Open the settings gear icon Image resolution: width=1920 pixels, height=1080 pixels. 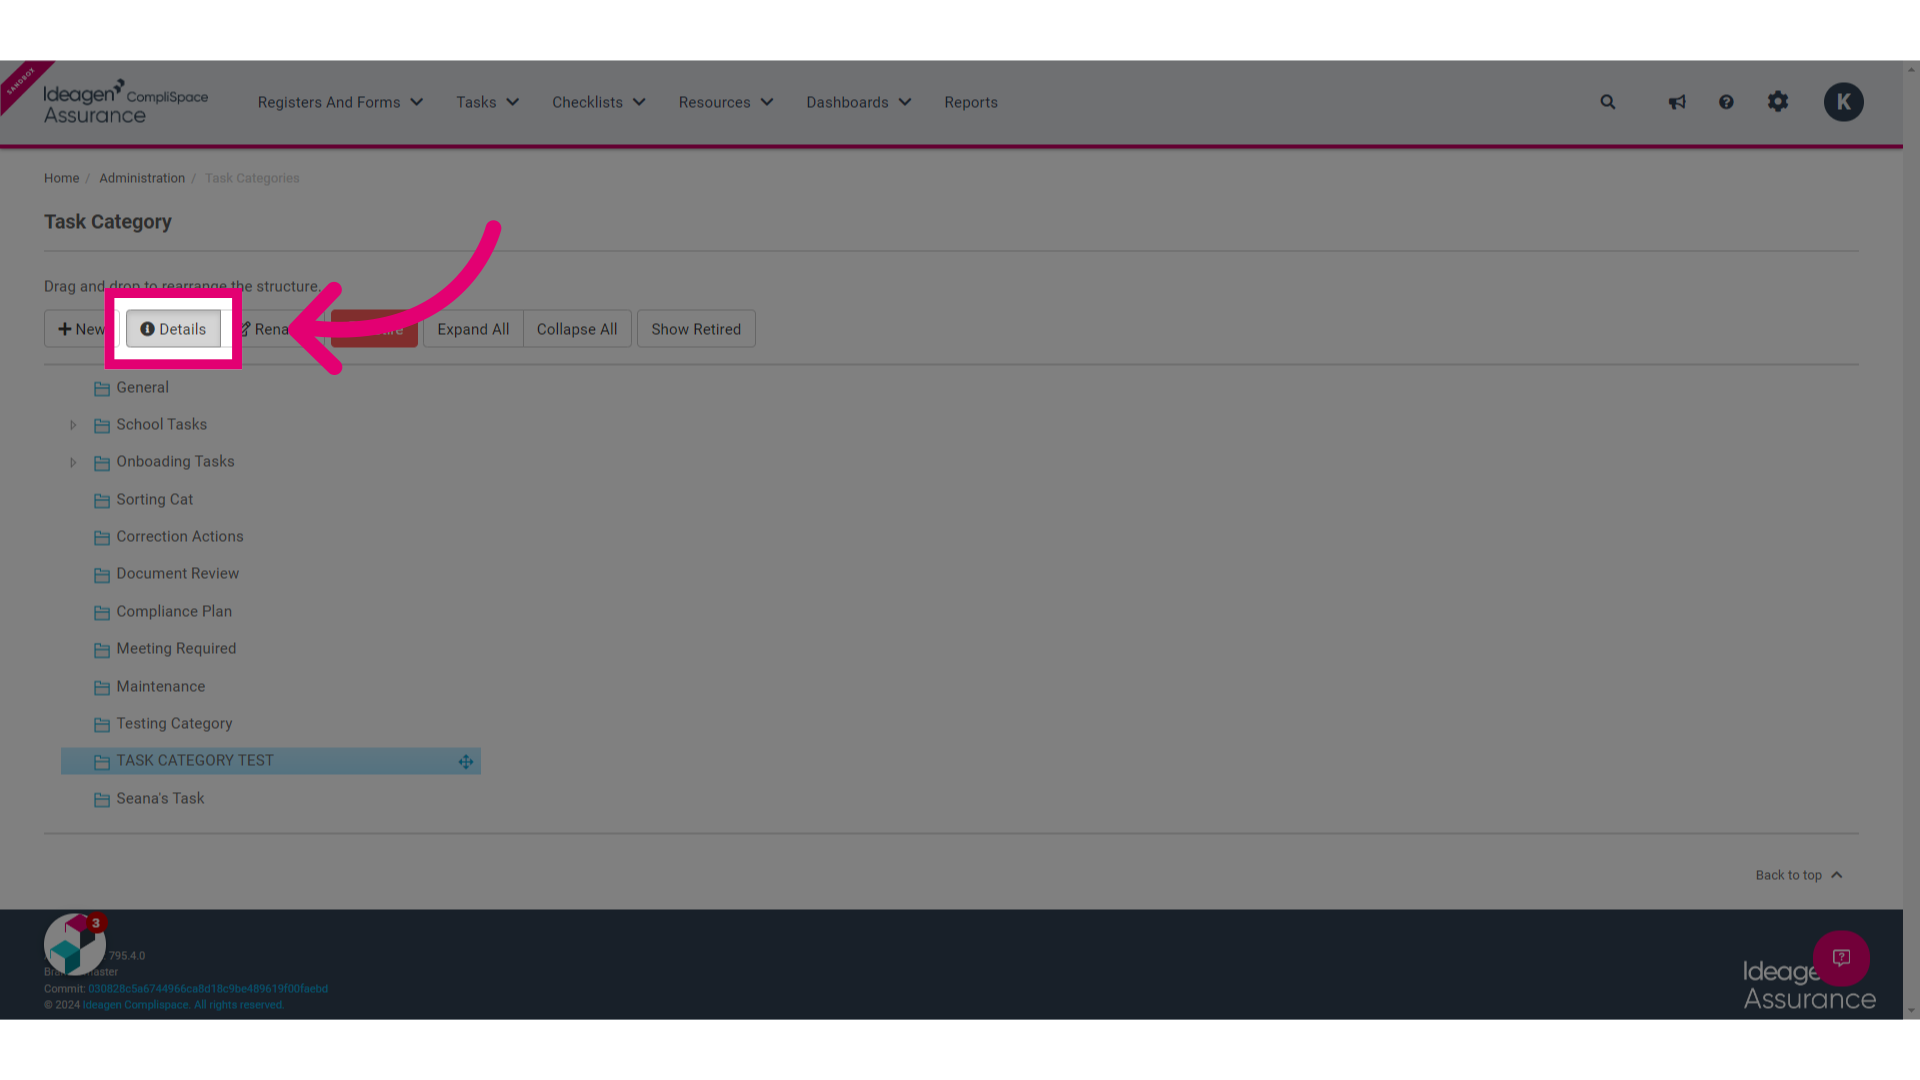pyautogui.click(x=1777, y=102)
